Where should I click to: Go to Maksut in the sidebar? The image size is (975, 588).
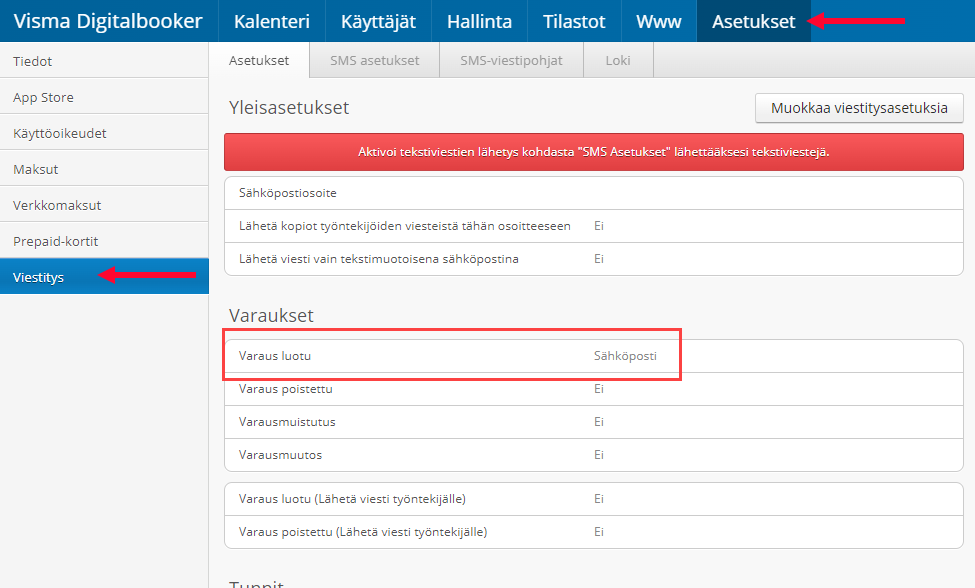coord(36,169)
